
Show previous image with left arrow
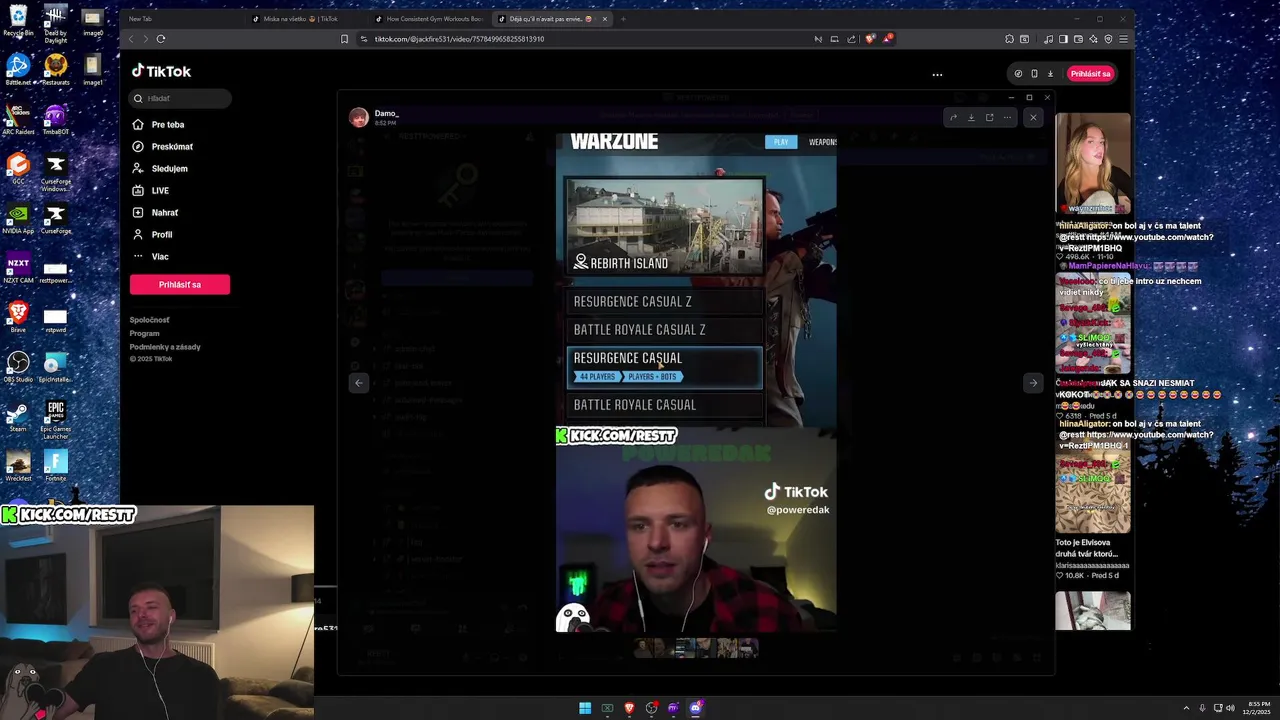tap(358, 383)
